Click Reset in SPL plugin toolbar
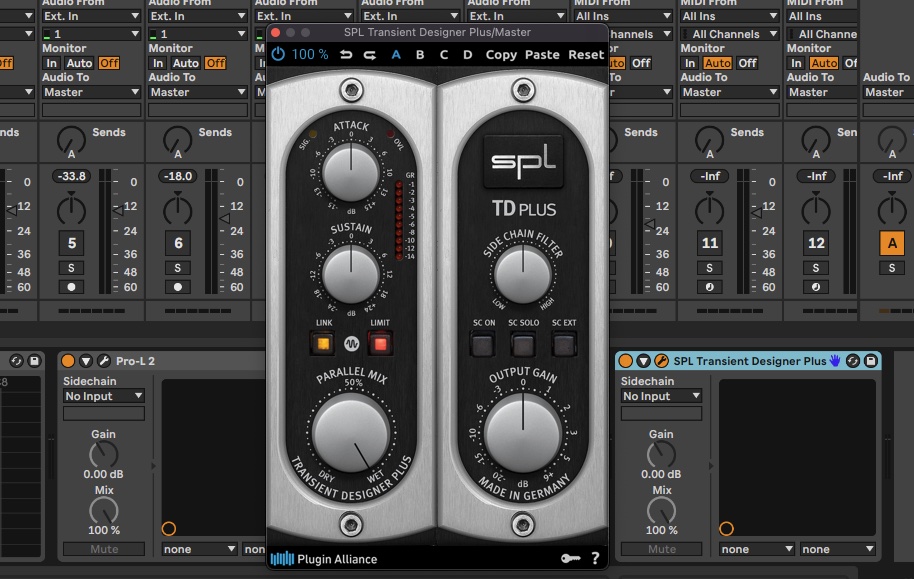The width and height of the screenshot is (914, 579). pyautogui.click(x=586, y=55)
